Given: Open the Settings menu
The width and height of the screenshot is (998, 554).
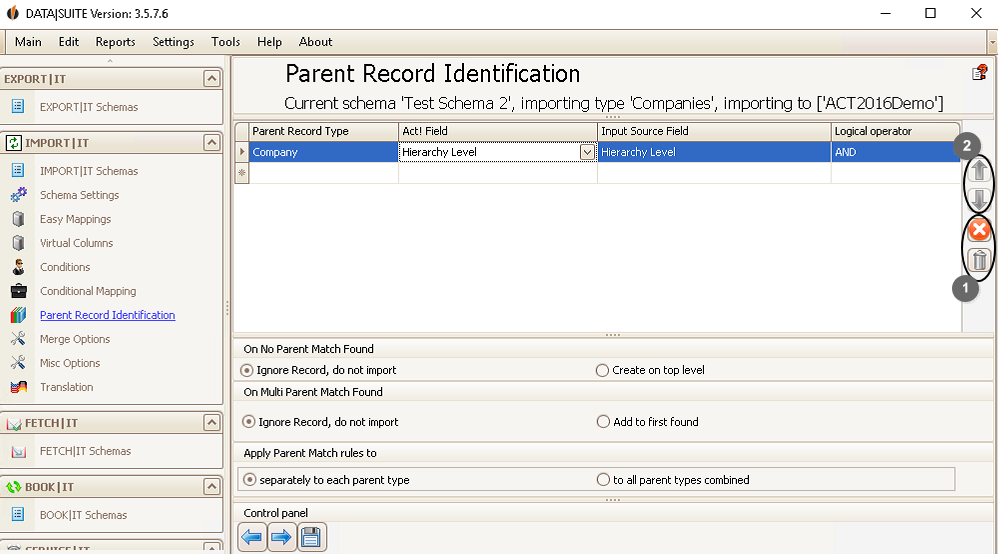Looking at the screenshot, I should [x=173, y=42].
